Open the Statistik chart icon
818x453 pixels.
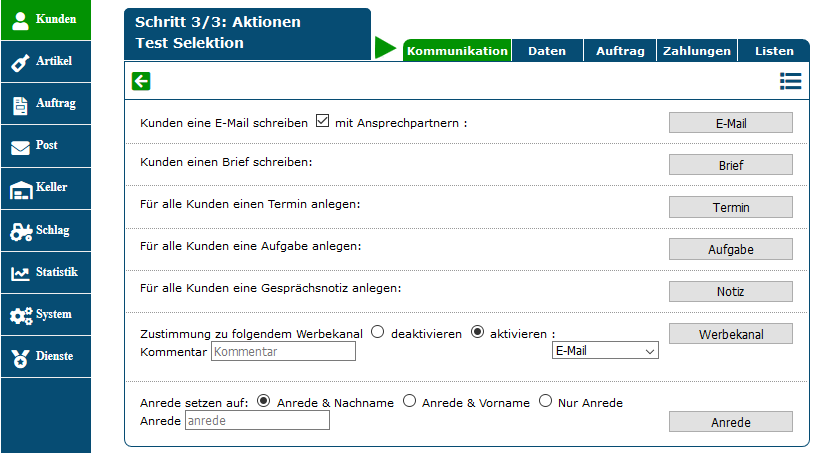pos(20,273)
